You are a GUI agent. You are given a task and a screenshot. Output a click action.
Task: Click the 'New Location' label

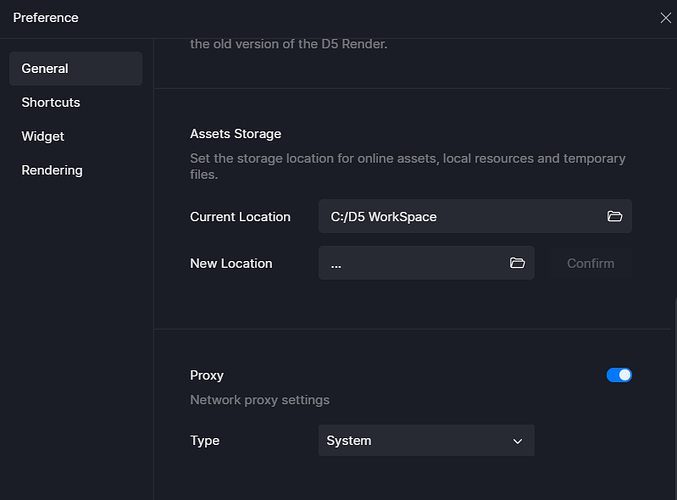click(x=231, y=263)
